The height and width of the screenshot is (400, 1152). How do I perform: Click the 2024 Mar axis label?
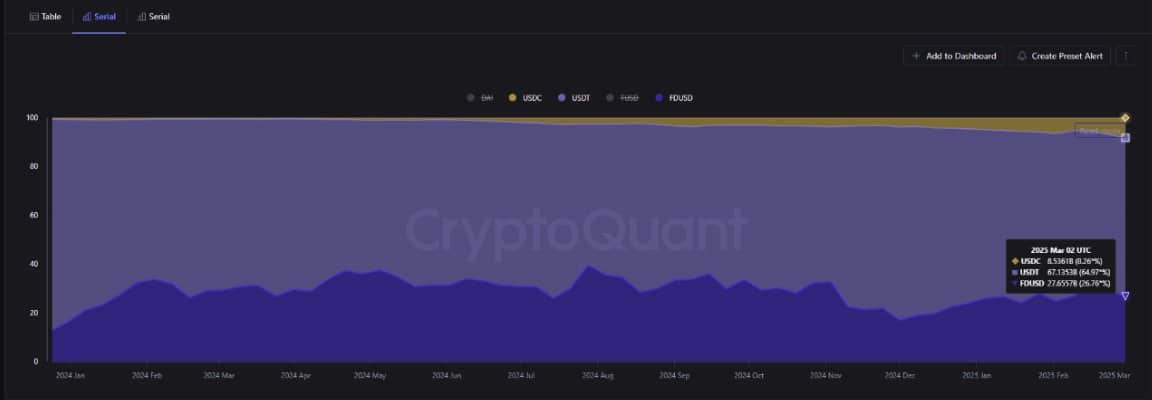[x=217, y=375]
